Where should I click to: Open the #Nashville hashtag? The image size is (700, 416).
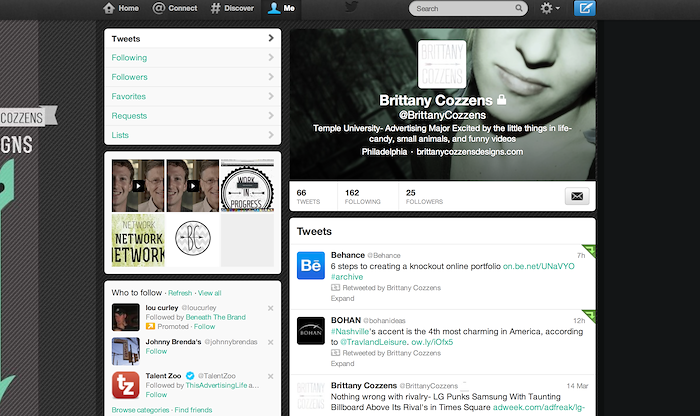[x=350, y=331]
